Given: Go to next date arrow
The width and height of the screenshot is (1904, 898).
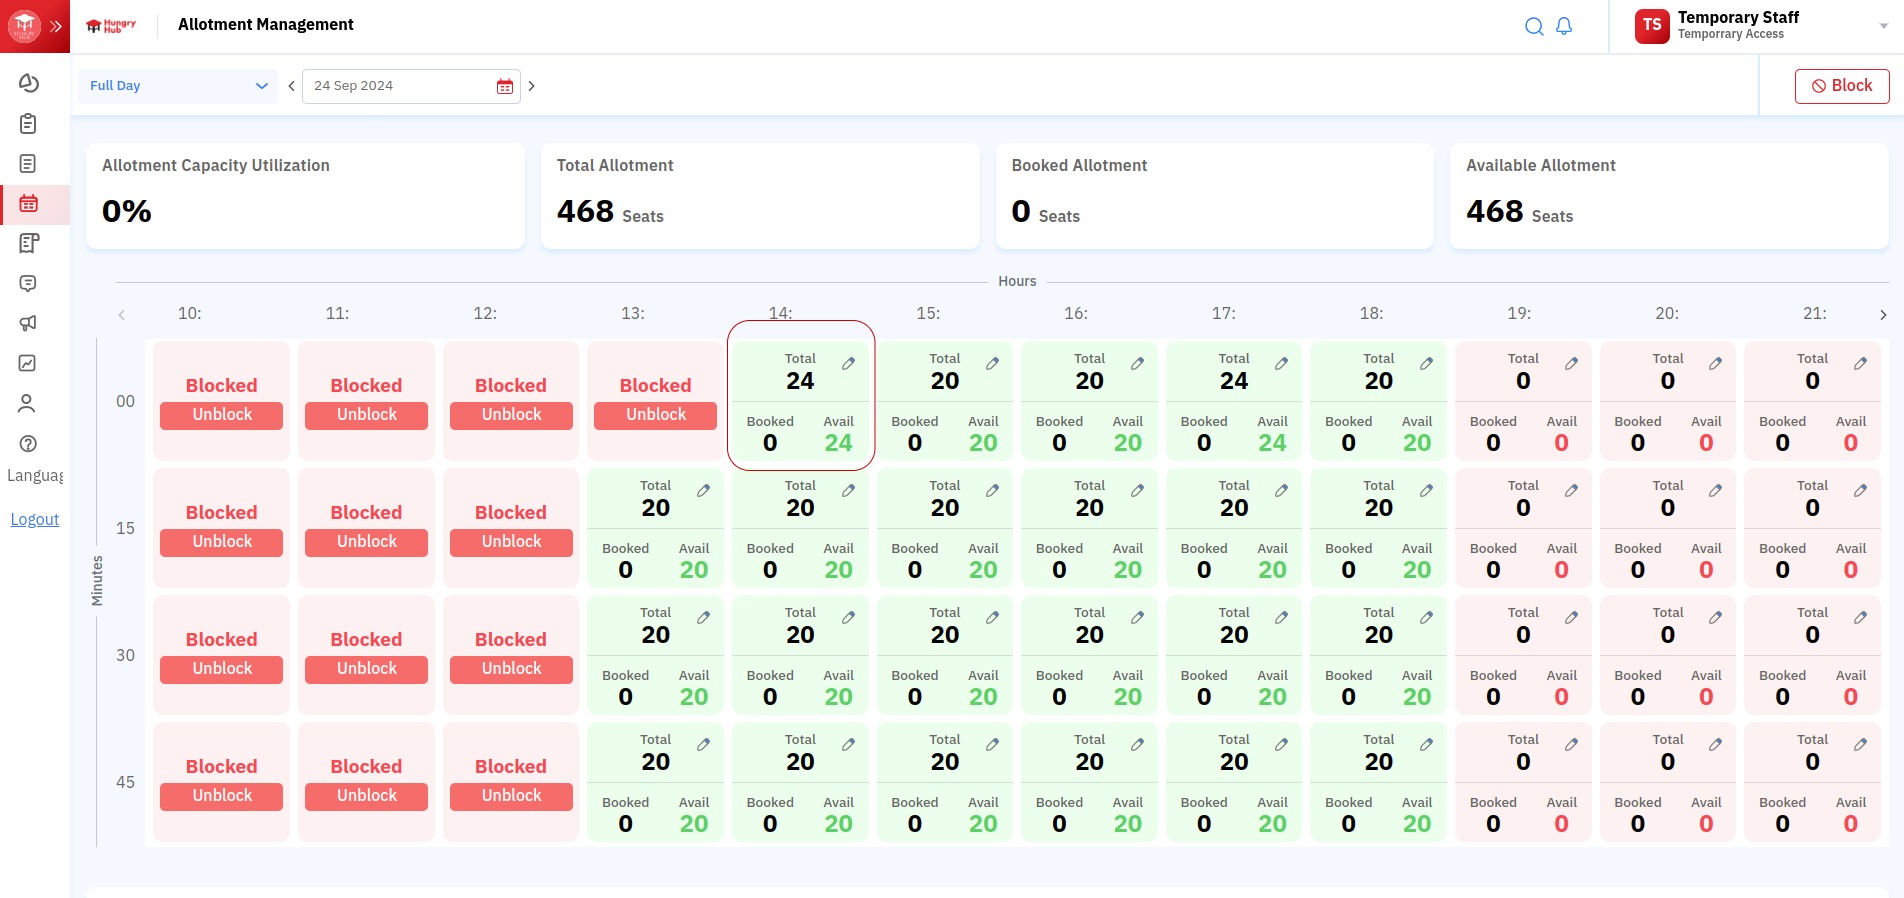Looking at the screenshot, I should 532,86.
